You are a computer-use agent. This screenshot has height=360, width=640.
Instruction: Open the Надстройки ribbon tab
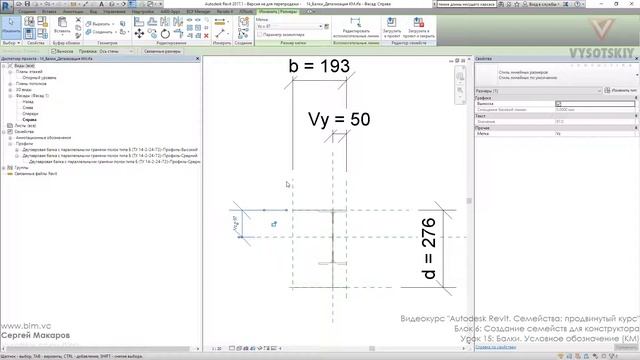[143, 11]
